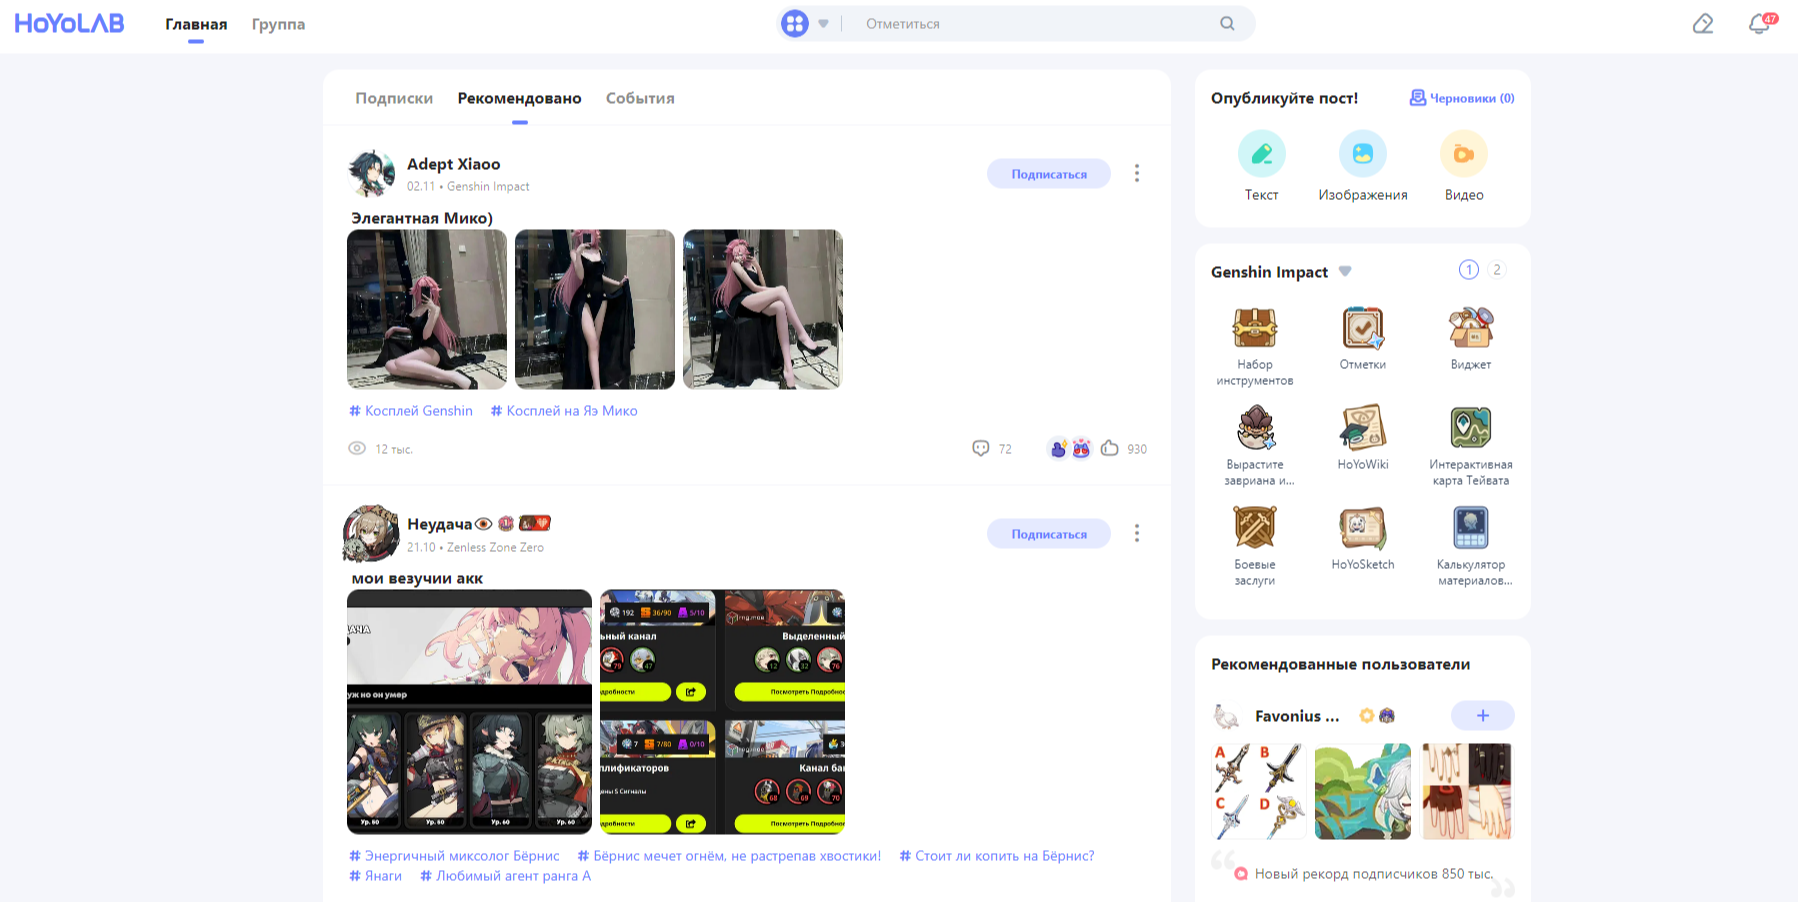Screen dimensions: 1798x902
Task: Open the События feed tab
Action: [640, 98]
